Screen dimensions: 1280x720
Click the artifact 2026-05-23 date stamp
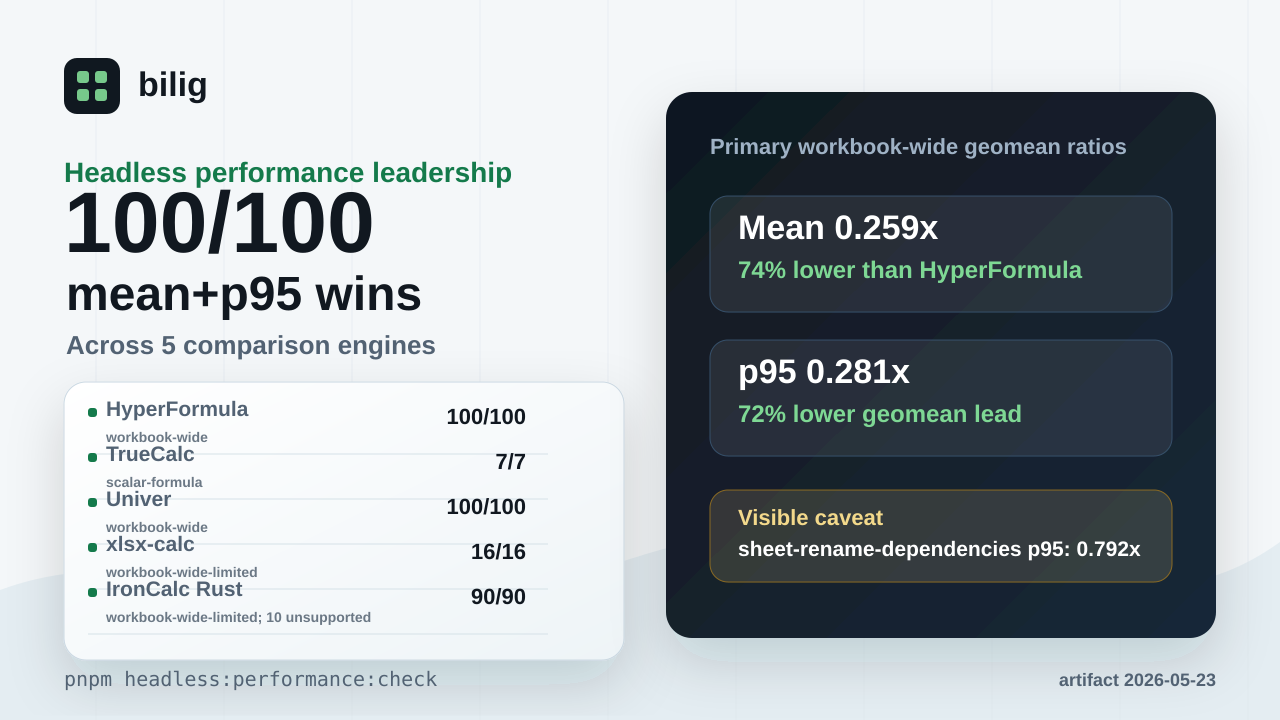pos(1137,680)
